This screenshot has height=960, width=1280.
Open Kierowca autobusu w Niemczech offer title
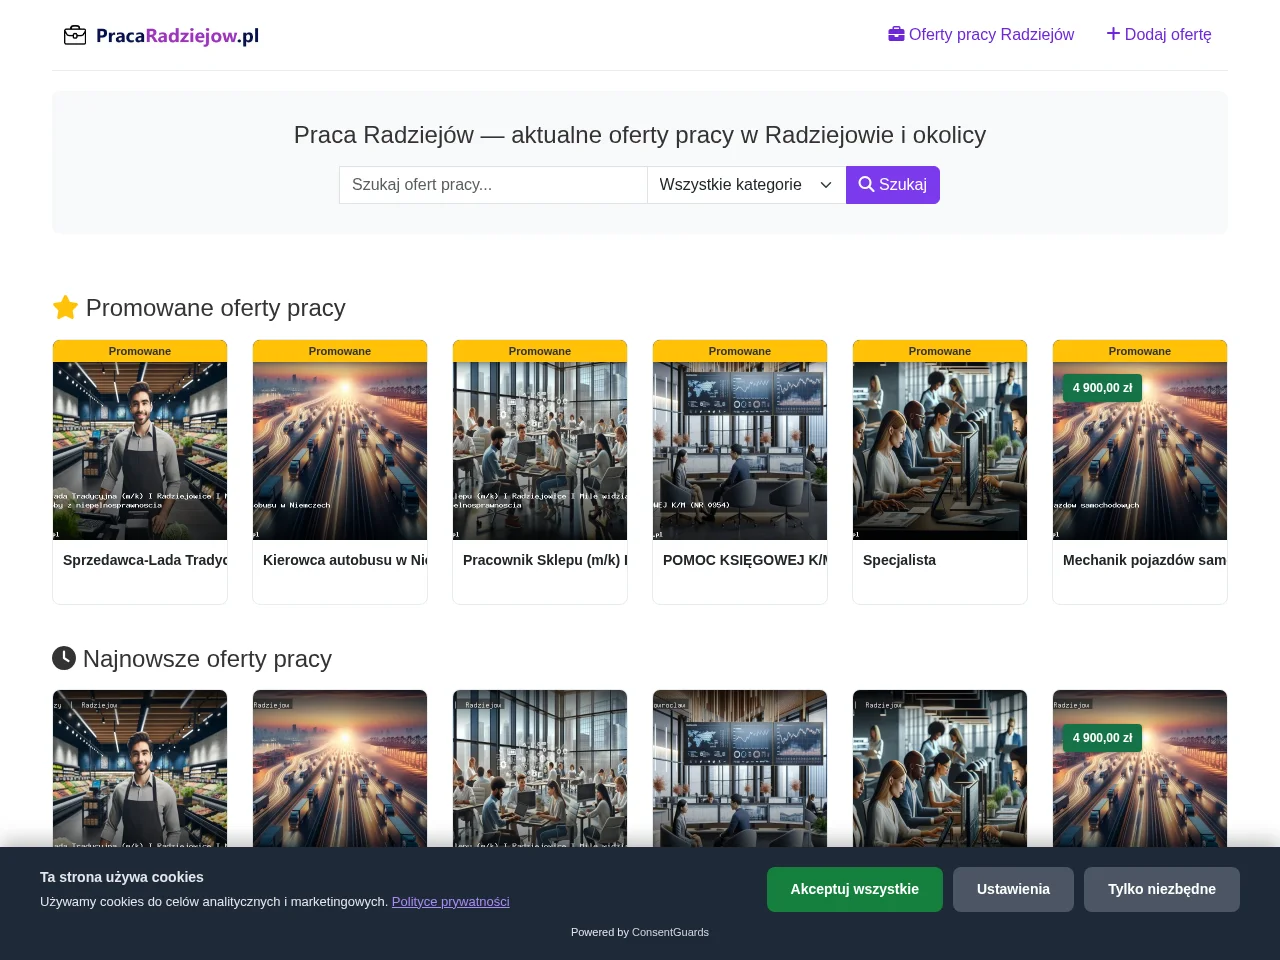[345, 560]
